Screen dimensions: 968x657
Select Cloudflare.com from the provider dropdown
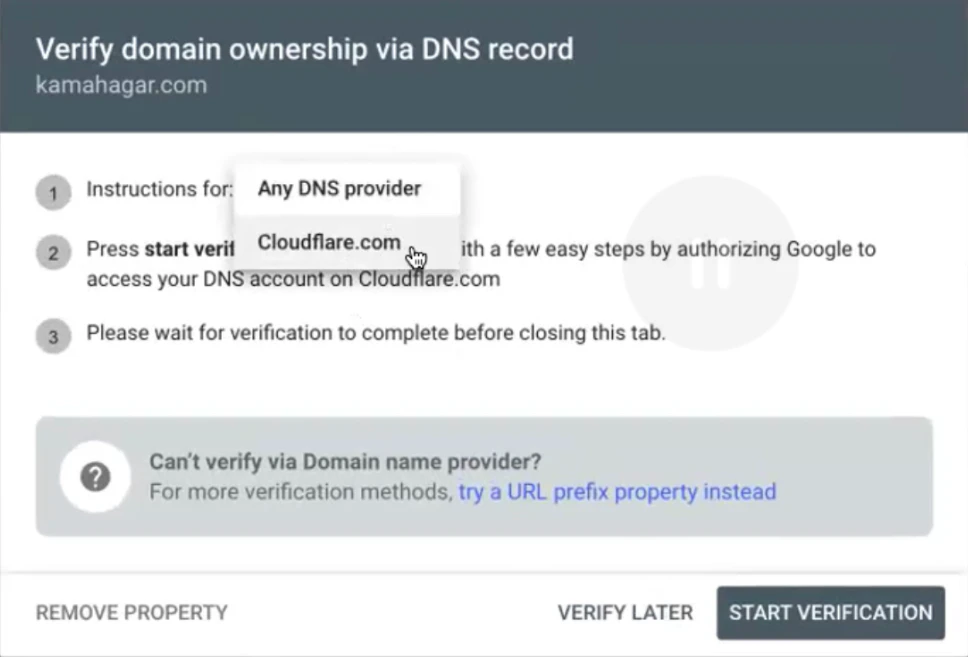point(329,242)
